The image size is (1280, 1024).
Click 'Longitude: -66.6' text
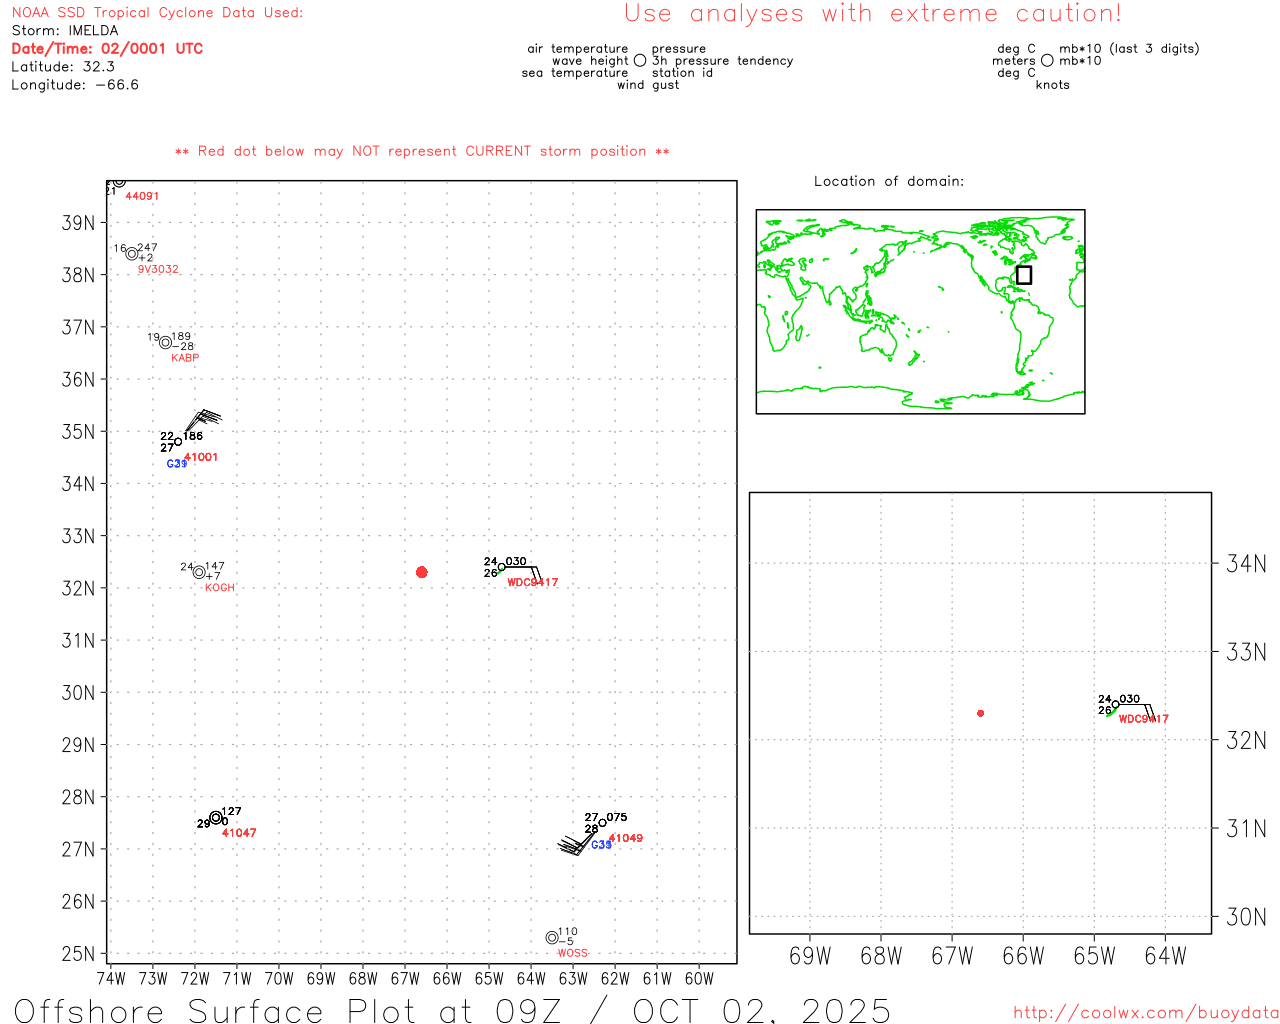[75, 85]
